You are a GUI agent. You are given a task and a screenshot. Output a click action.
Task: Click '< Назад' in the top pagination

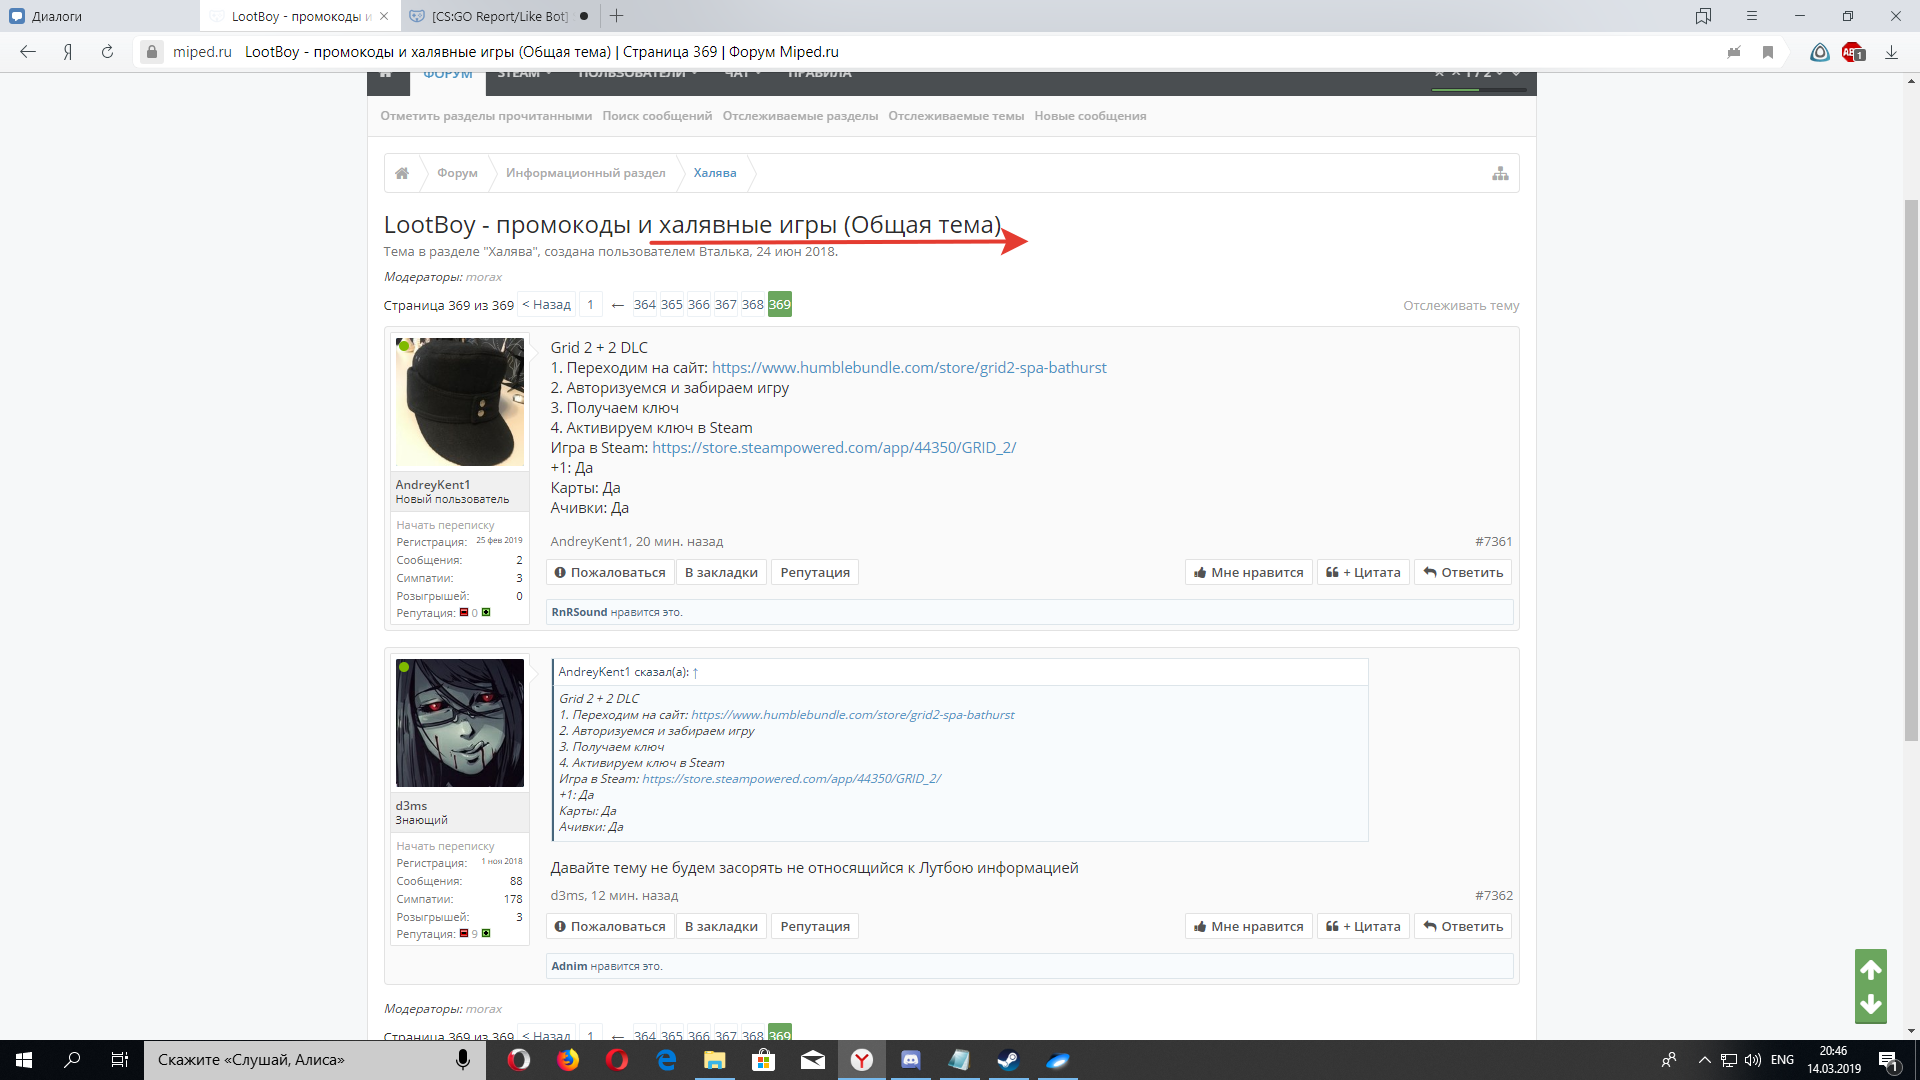pyautogui.click(x=547, y=305)
